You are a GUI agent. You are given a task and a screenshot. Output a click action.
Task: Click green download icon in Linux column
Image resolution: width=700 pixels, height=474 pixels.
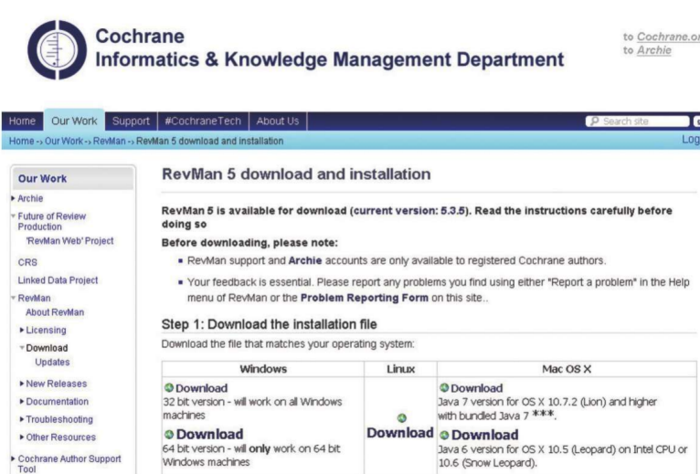click(x=402, y=418)
